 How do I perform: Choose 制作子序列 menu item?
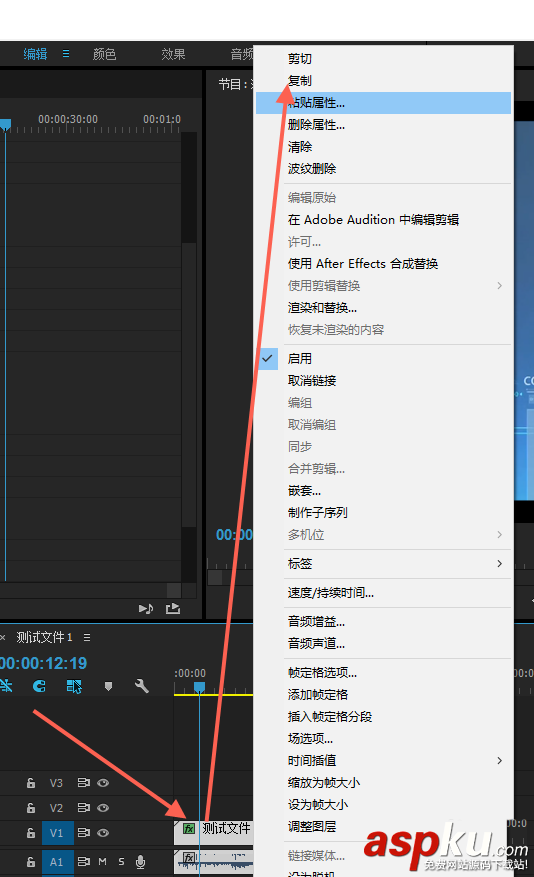coord(384,512)
